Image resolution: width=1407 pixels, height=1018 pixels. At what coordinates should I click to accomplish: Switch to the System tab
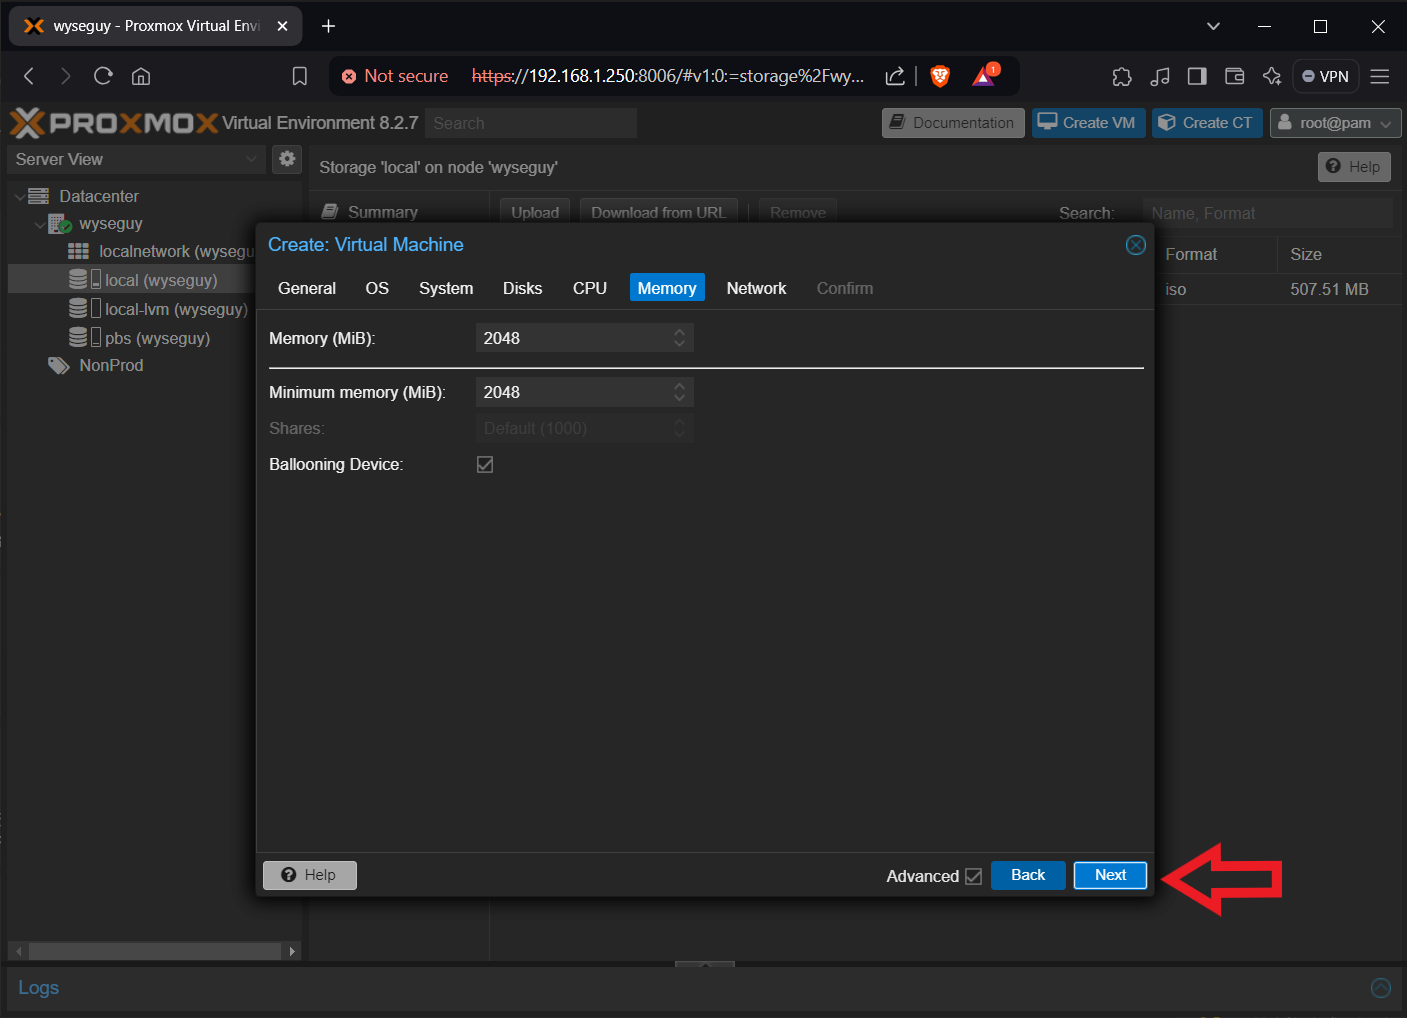pyautogui.click(x=446, y=288)
